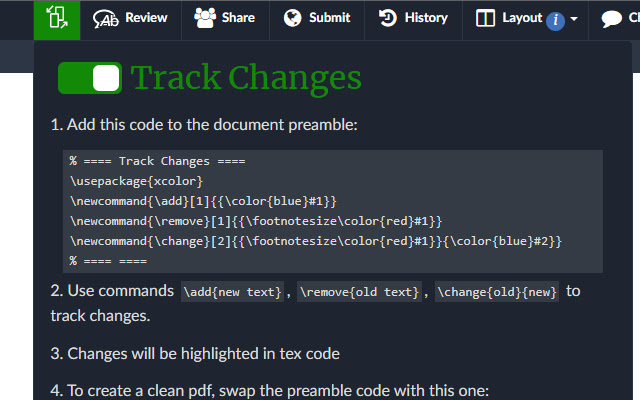The height and width of the screenshot is (400, 640).
Task: Click the \change{old}{new} inline code
Action: tap(497, 292)
